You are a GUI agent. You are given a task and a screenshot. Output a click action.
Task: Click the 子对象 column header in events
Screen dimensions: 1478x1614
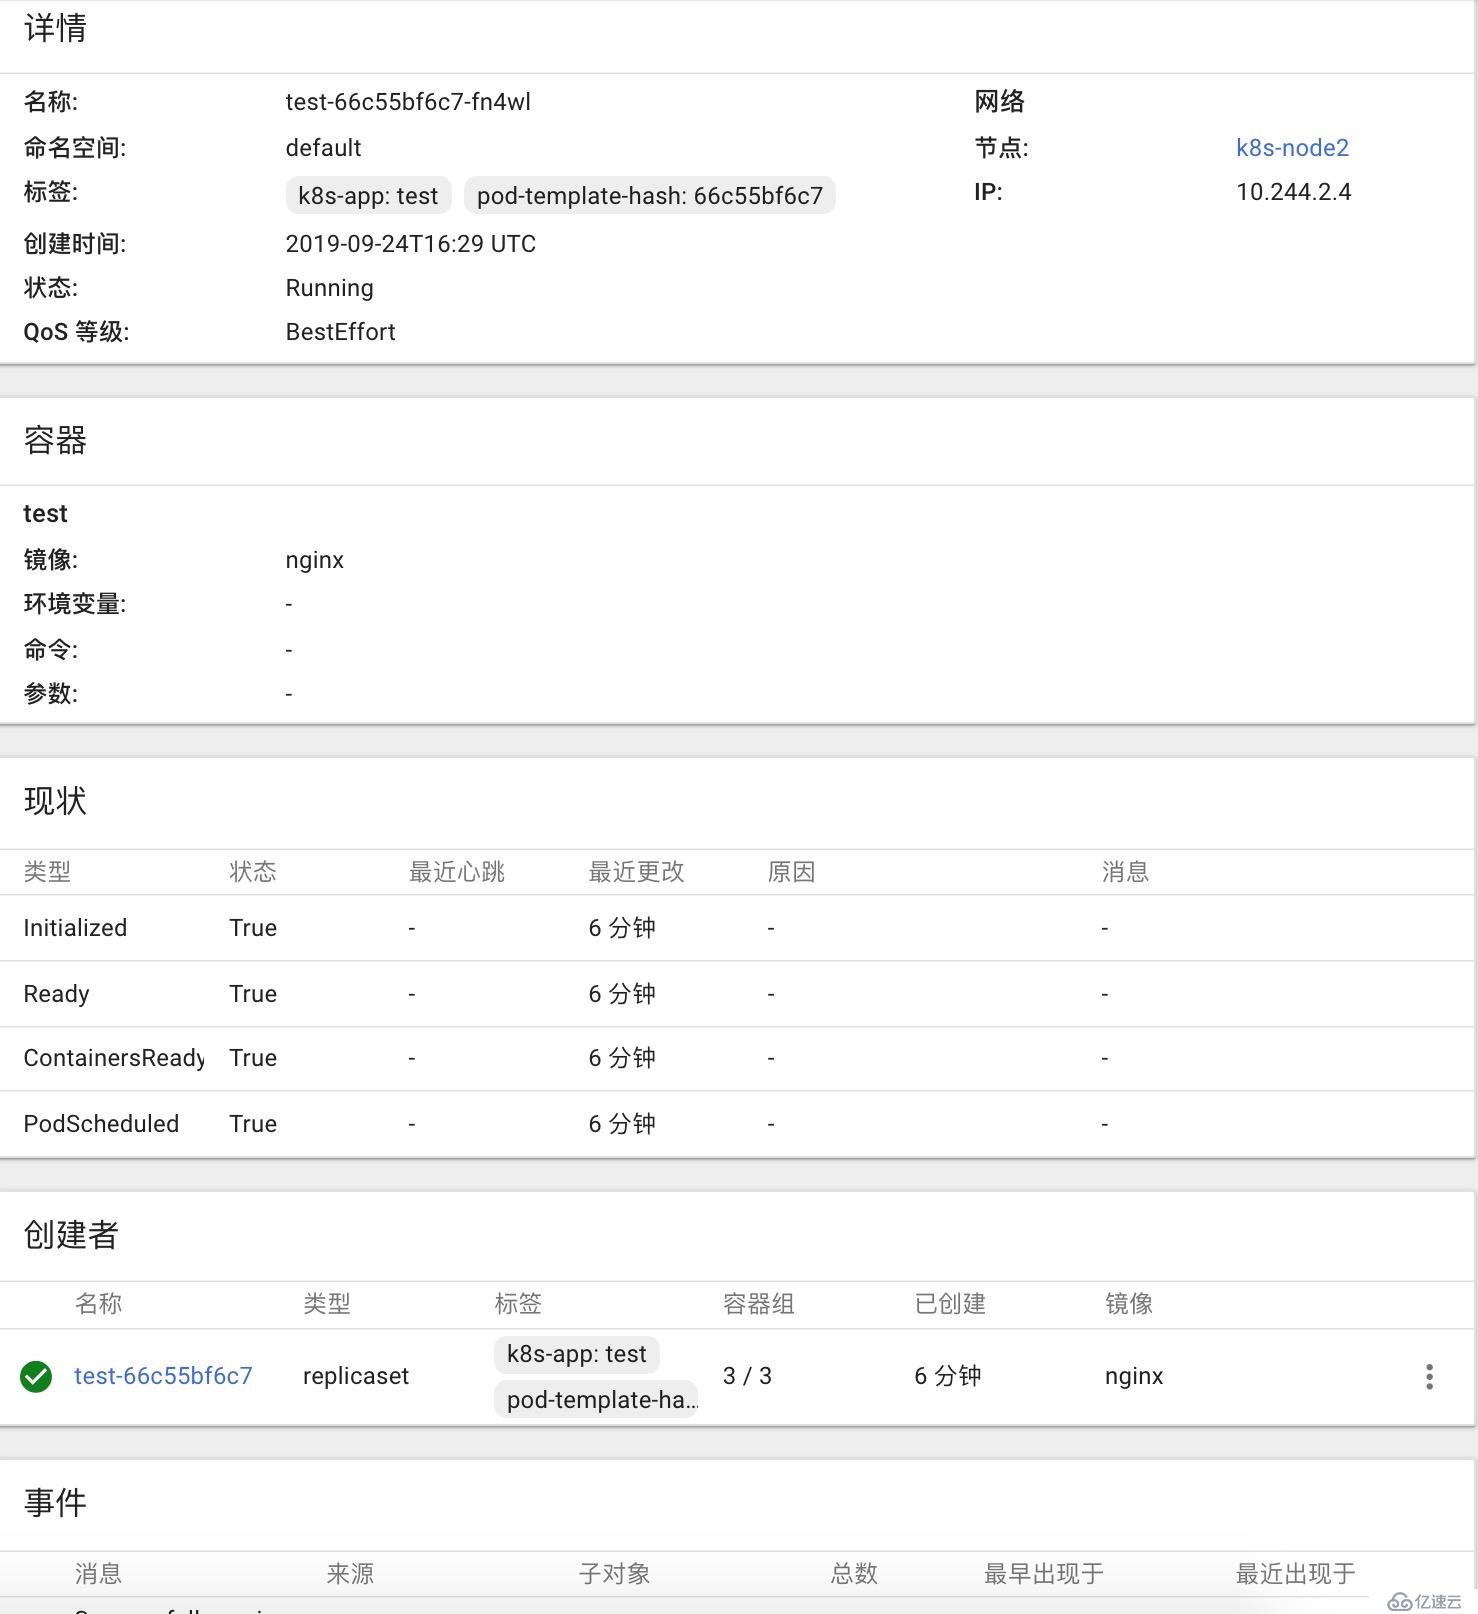coord(614,1574)
